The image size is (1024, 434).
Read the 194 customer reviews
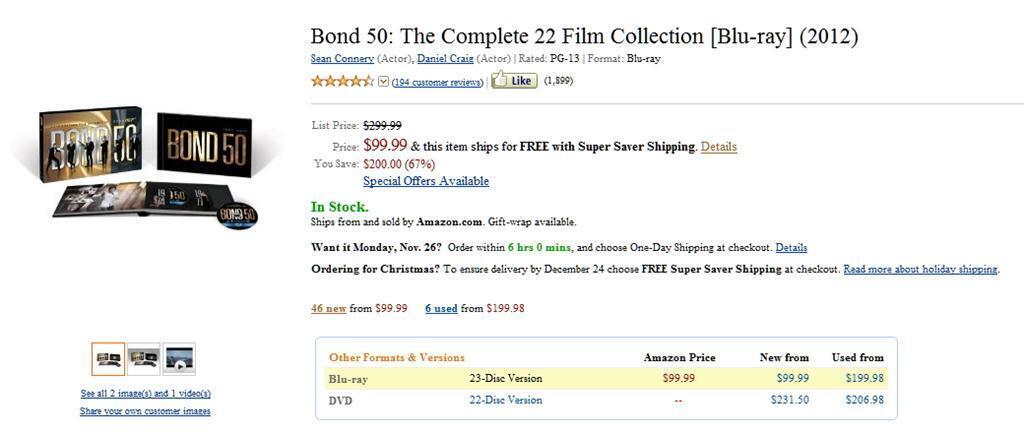(437, 82)
